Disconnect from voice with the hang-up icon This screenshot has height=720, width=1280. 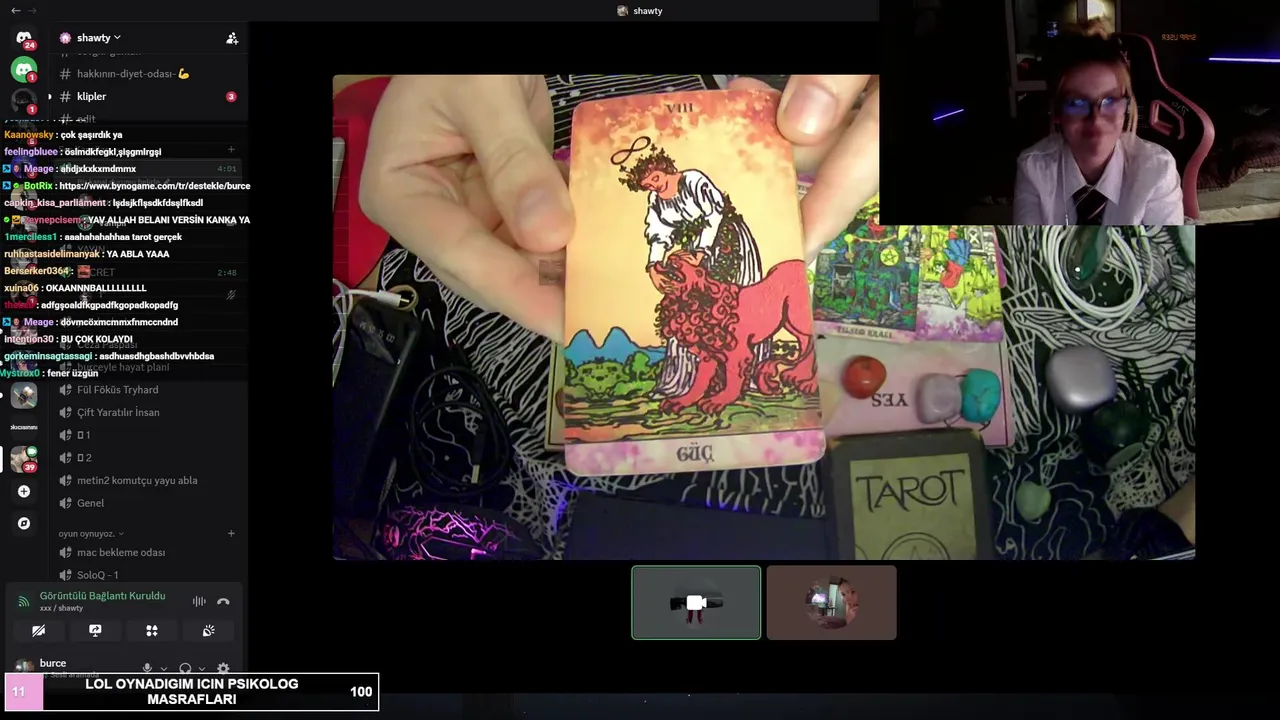[223, 601]
